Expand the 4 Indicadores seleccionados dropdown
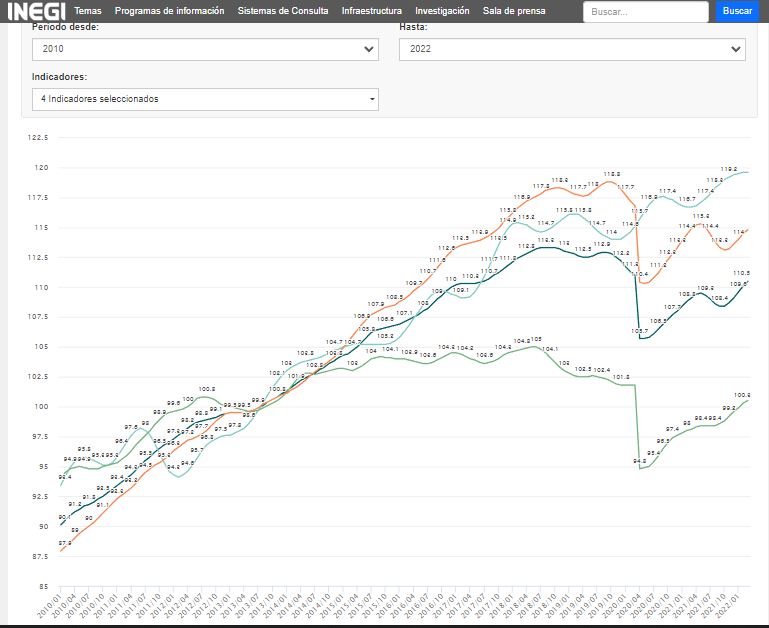This screenshot has height=628, width=769. click(x=205, y=99)
